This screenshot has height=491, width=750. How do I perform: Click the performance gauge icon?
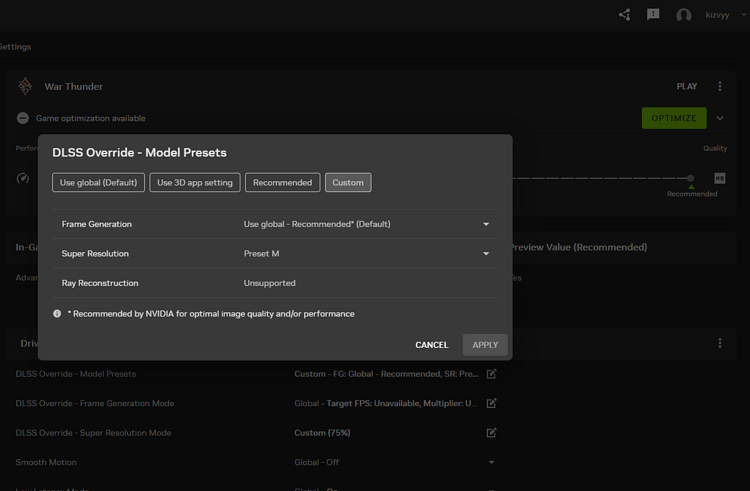point(22,178)
